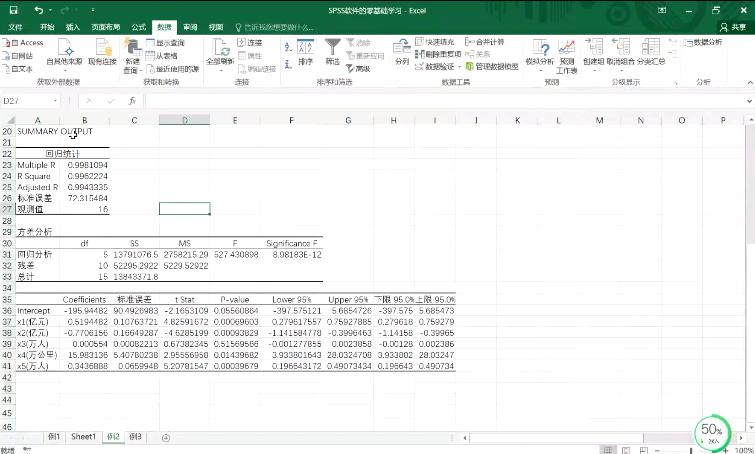Click 分列 text to columns
Viewport: 755px width, 454px height.
[402, 53]
